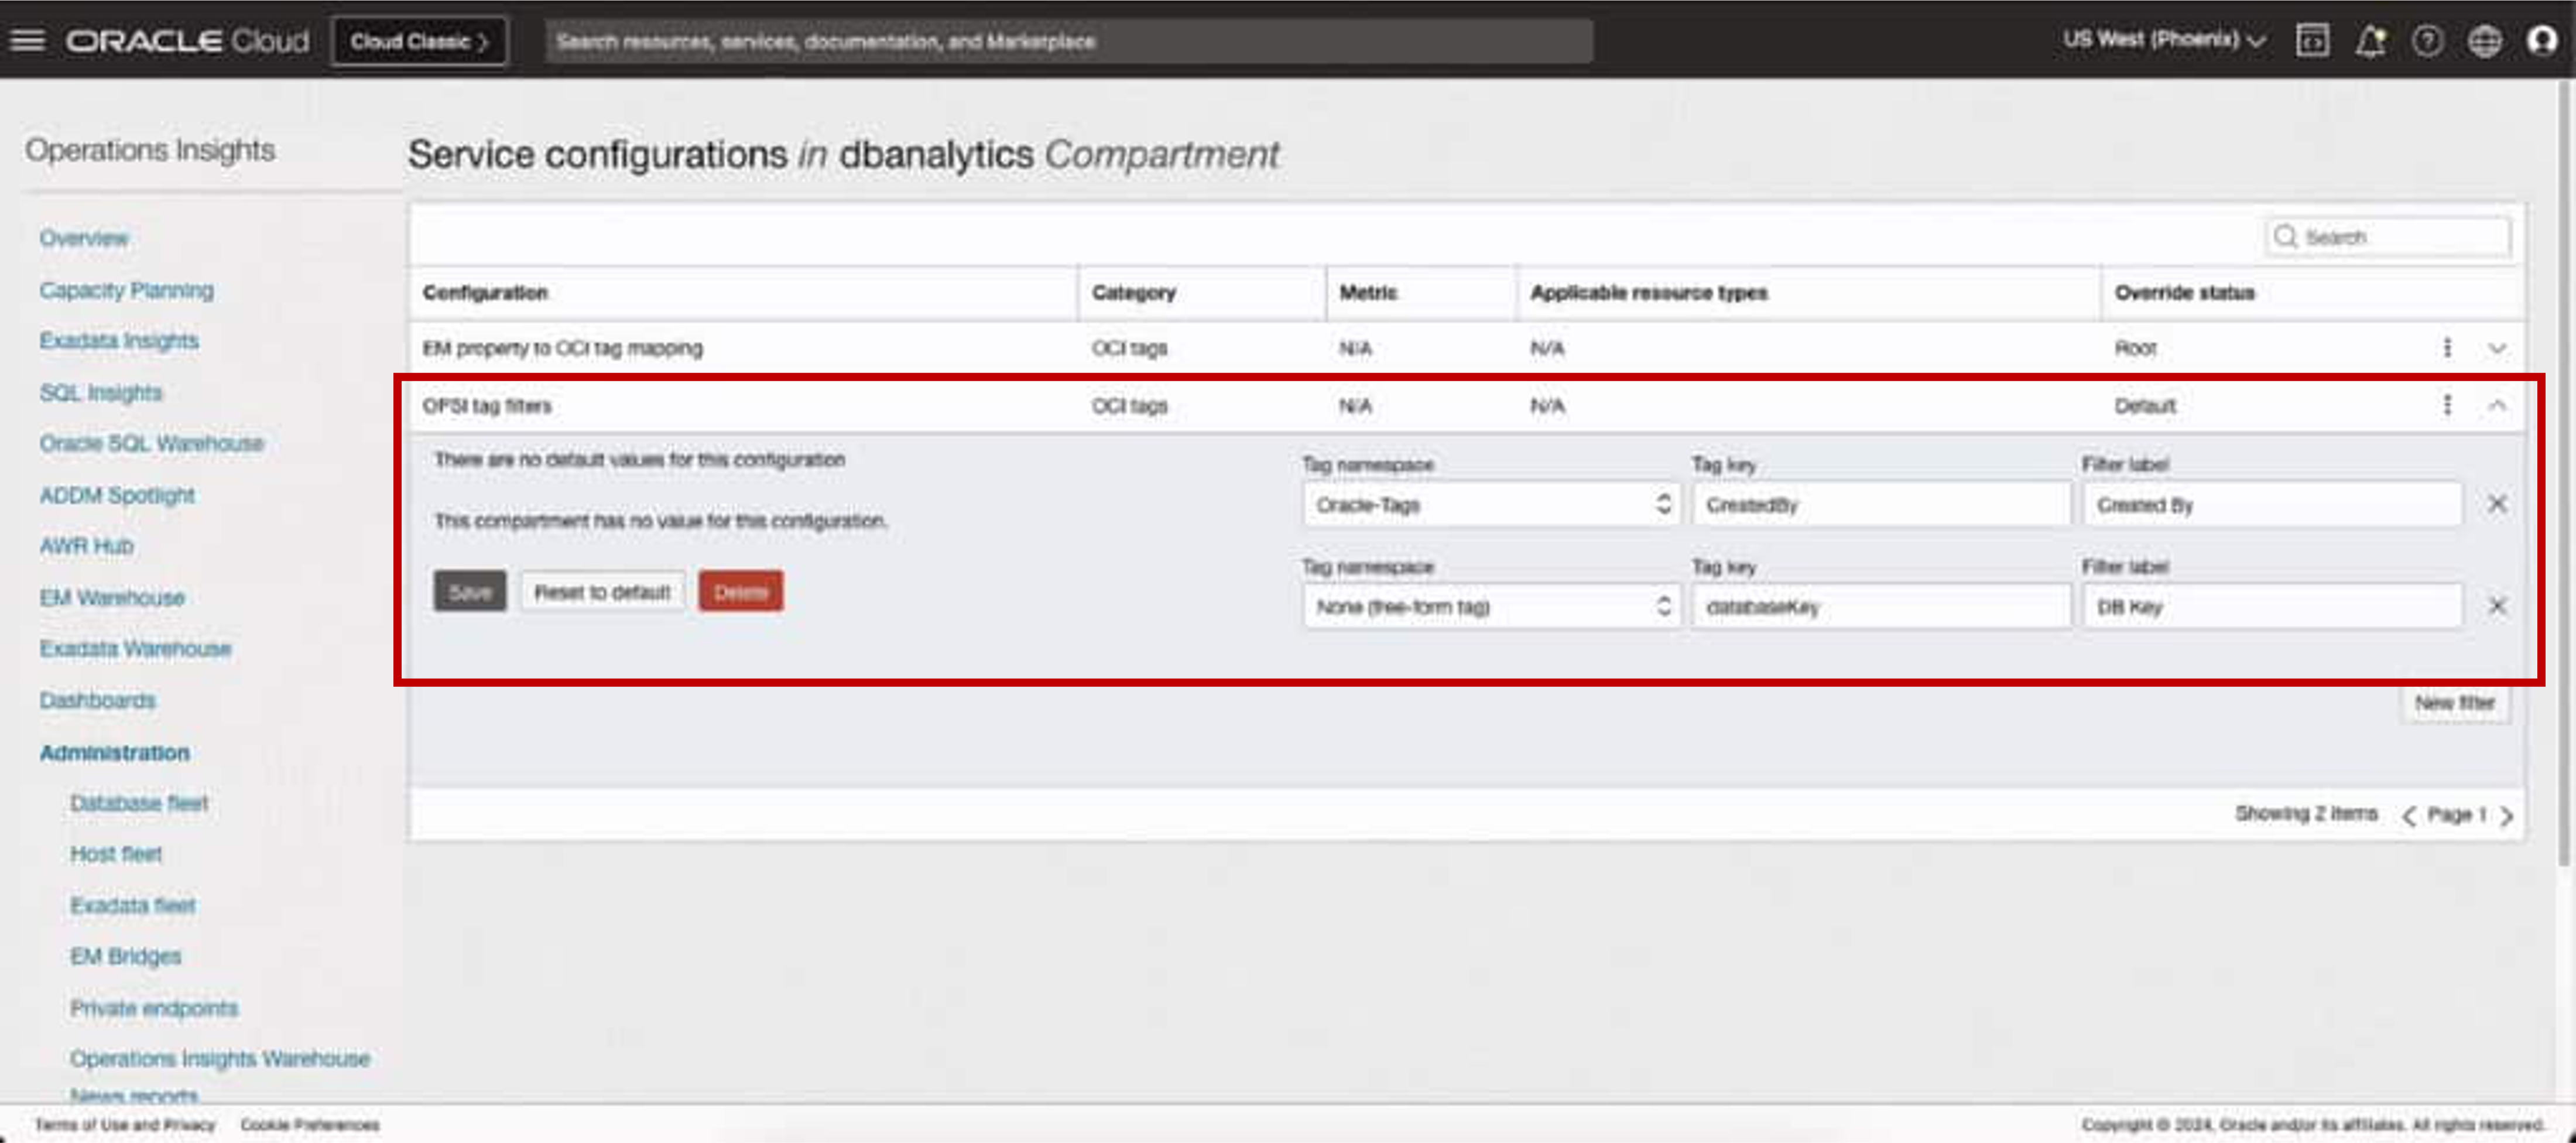Open Exadata Warehouse in the sidebar

135,648
